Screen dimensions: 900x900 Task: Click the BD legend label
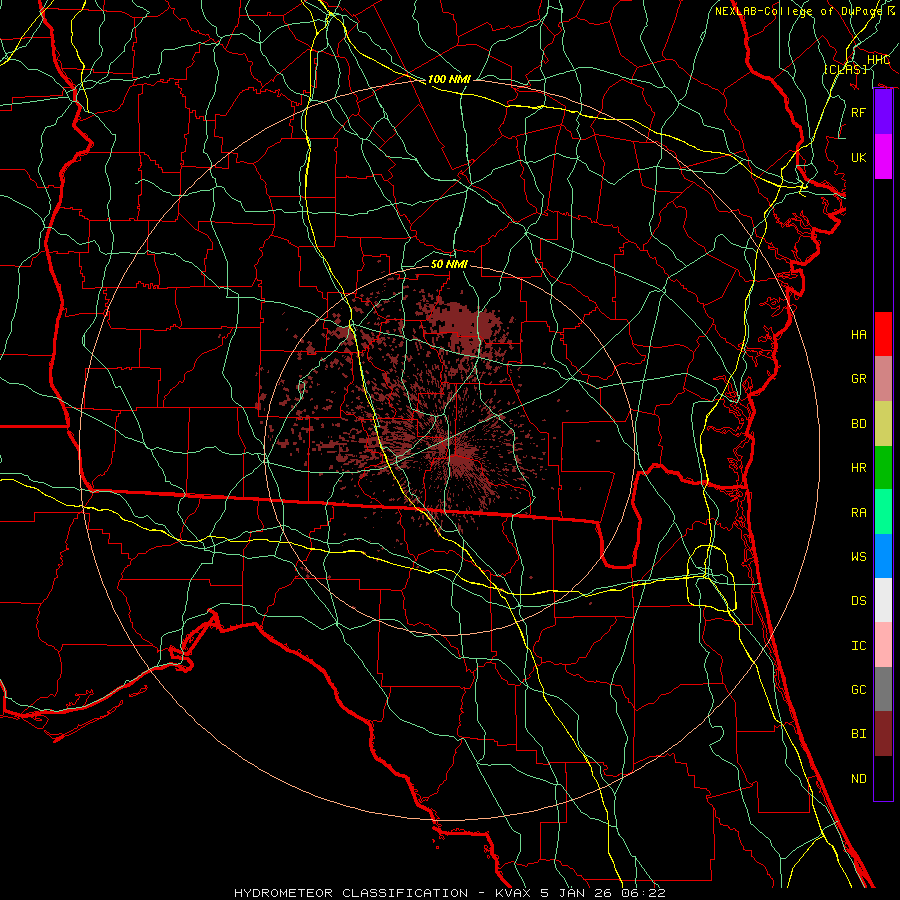click(x=858, y=424)
